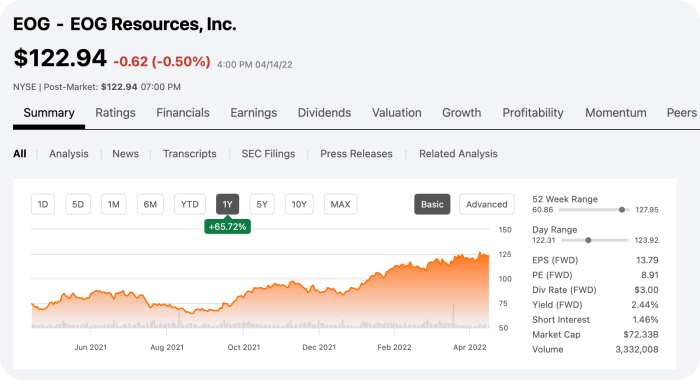Select the 1D chart range
The image size is (700, 380).
[x=43, y=205]
